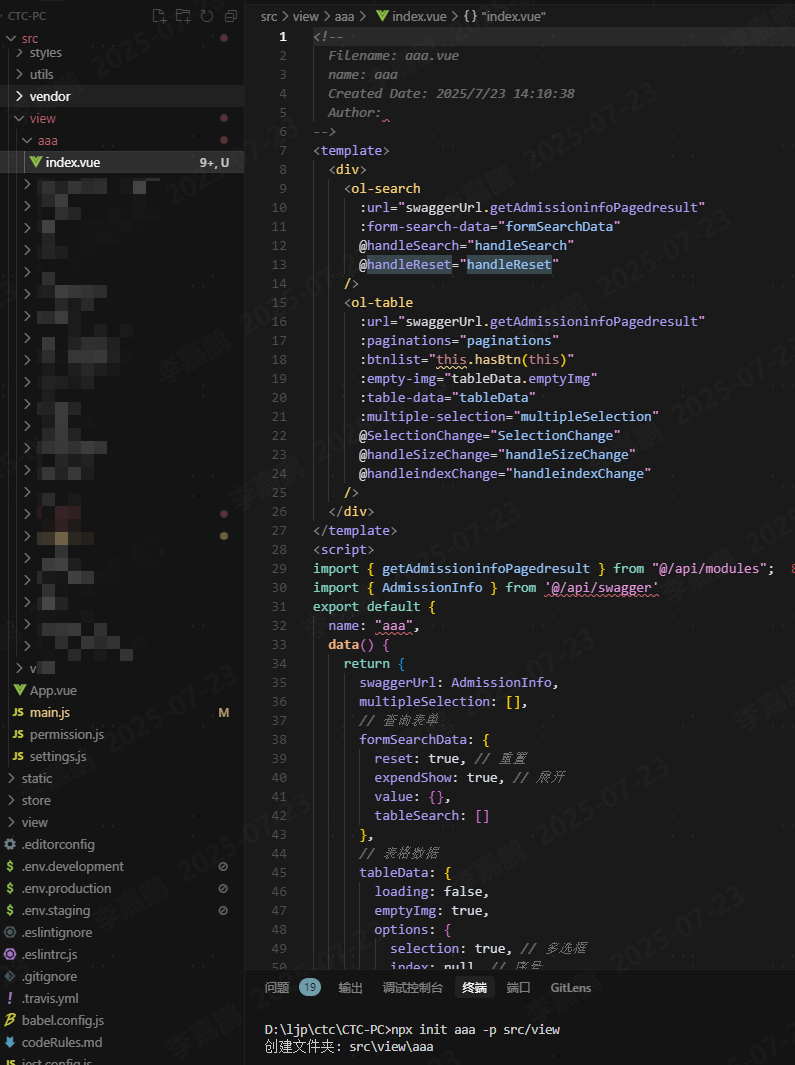Click the .eslintrc.js file icon
795x1065 pixels.
point(10,955)
